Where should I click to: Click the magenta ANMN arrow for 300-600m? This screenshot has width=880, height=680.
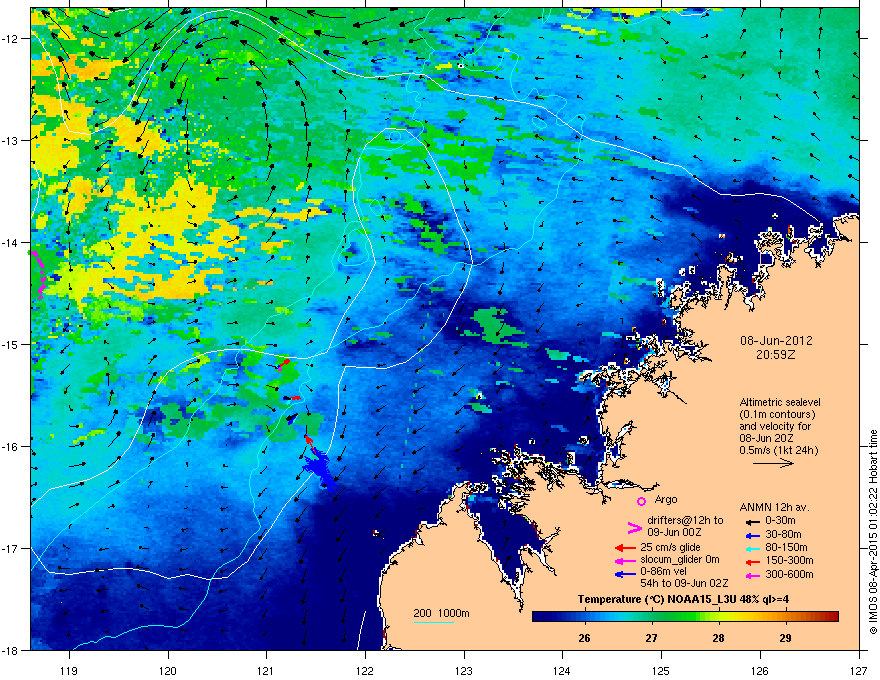752,575
